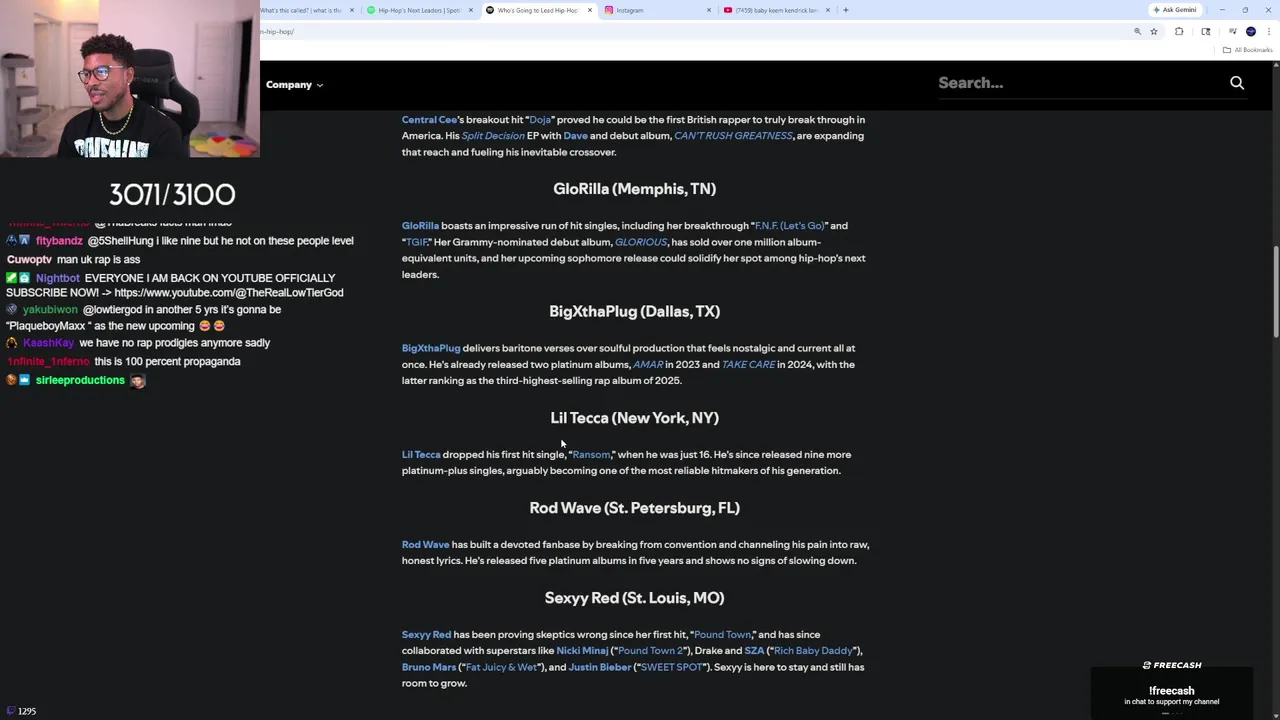This screenshot has width=1280, height=720.
Task: Open the Rod Wave artist link in paragraph
Action: click(425, 545)
